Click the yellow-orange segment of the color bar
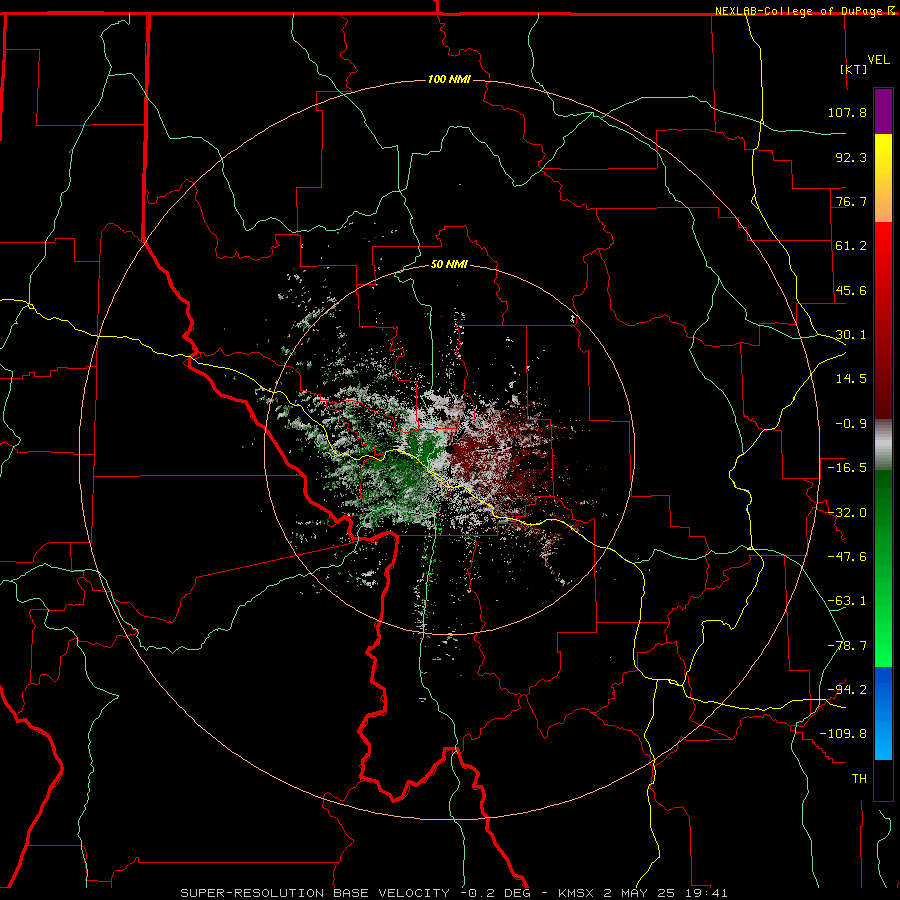The image size is (900, 900). coord(883,178)
